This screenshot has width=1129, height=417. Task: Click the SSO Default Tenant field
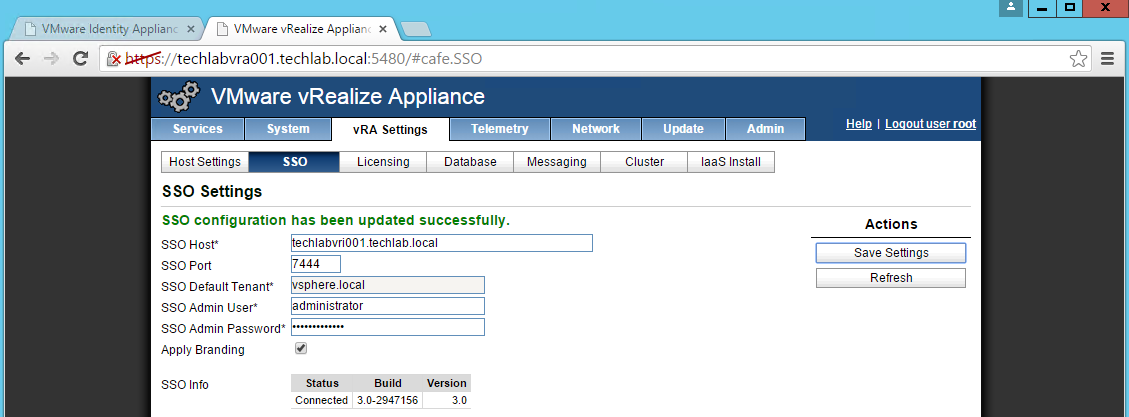pos(387,285)
